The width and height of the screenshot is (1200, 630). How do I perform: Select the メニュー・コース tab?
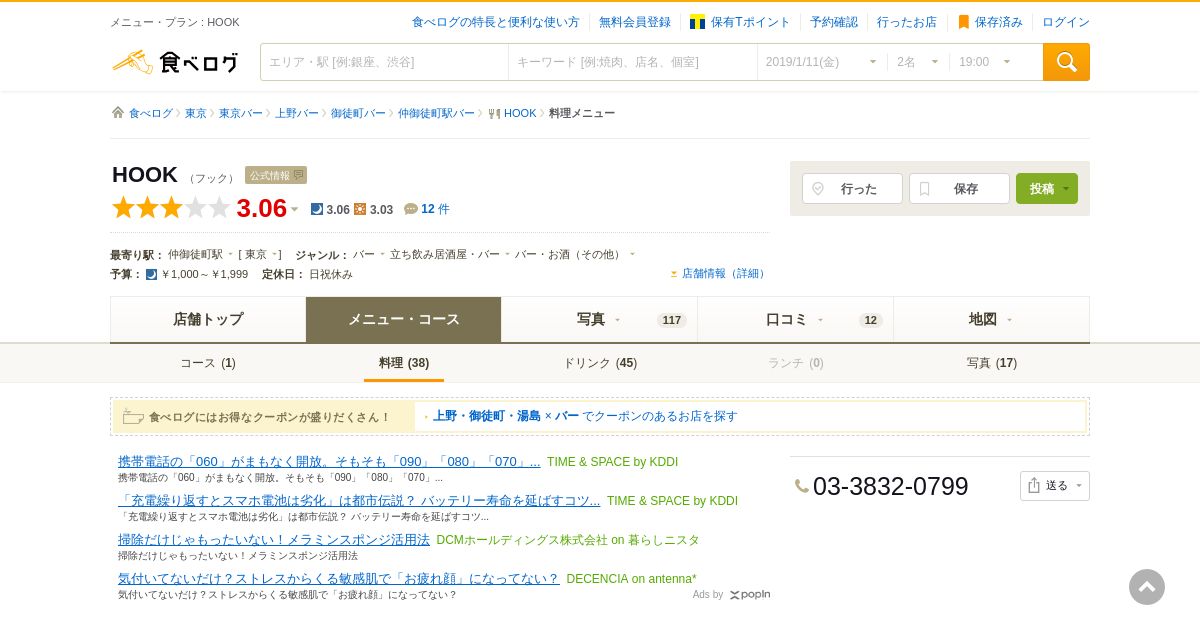click(x=404, y=319)
